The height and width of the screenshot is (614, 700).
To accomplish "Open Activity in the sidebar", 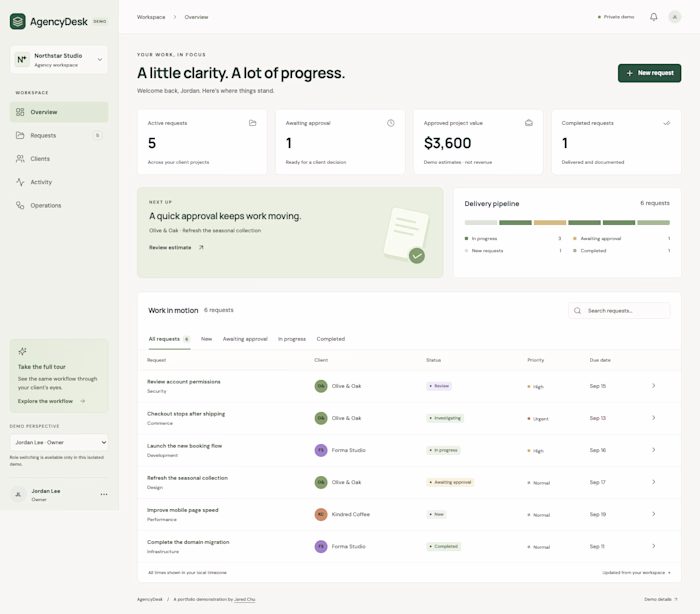I will point(59,182).
